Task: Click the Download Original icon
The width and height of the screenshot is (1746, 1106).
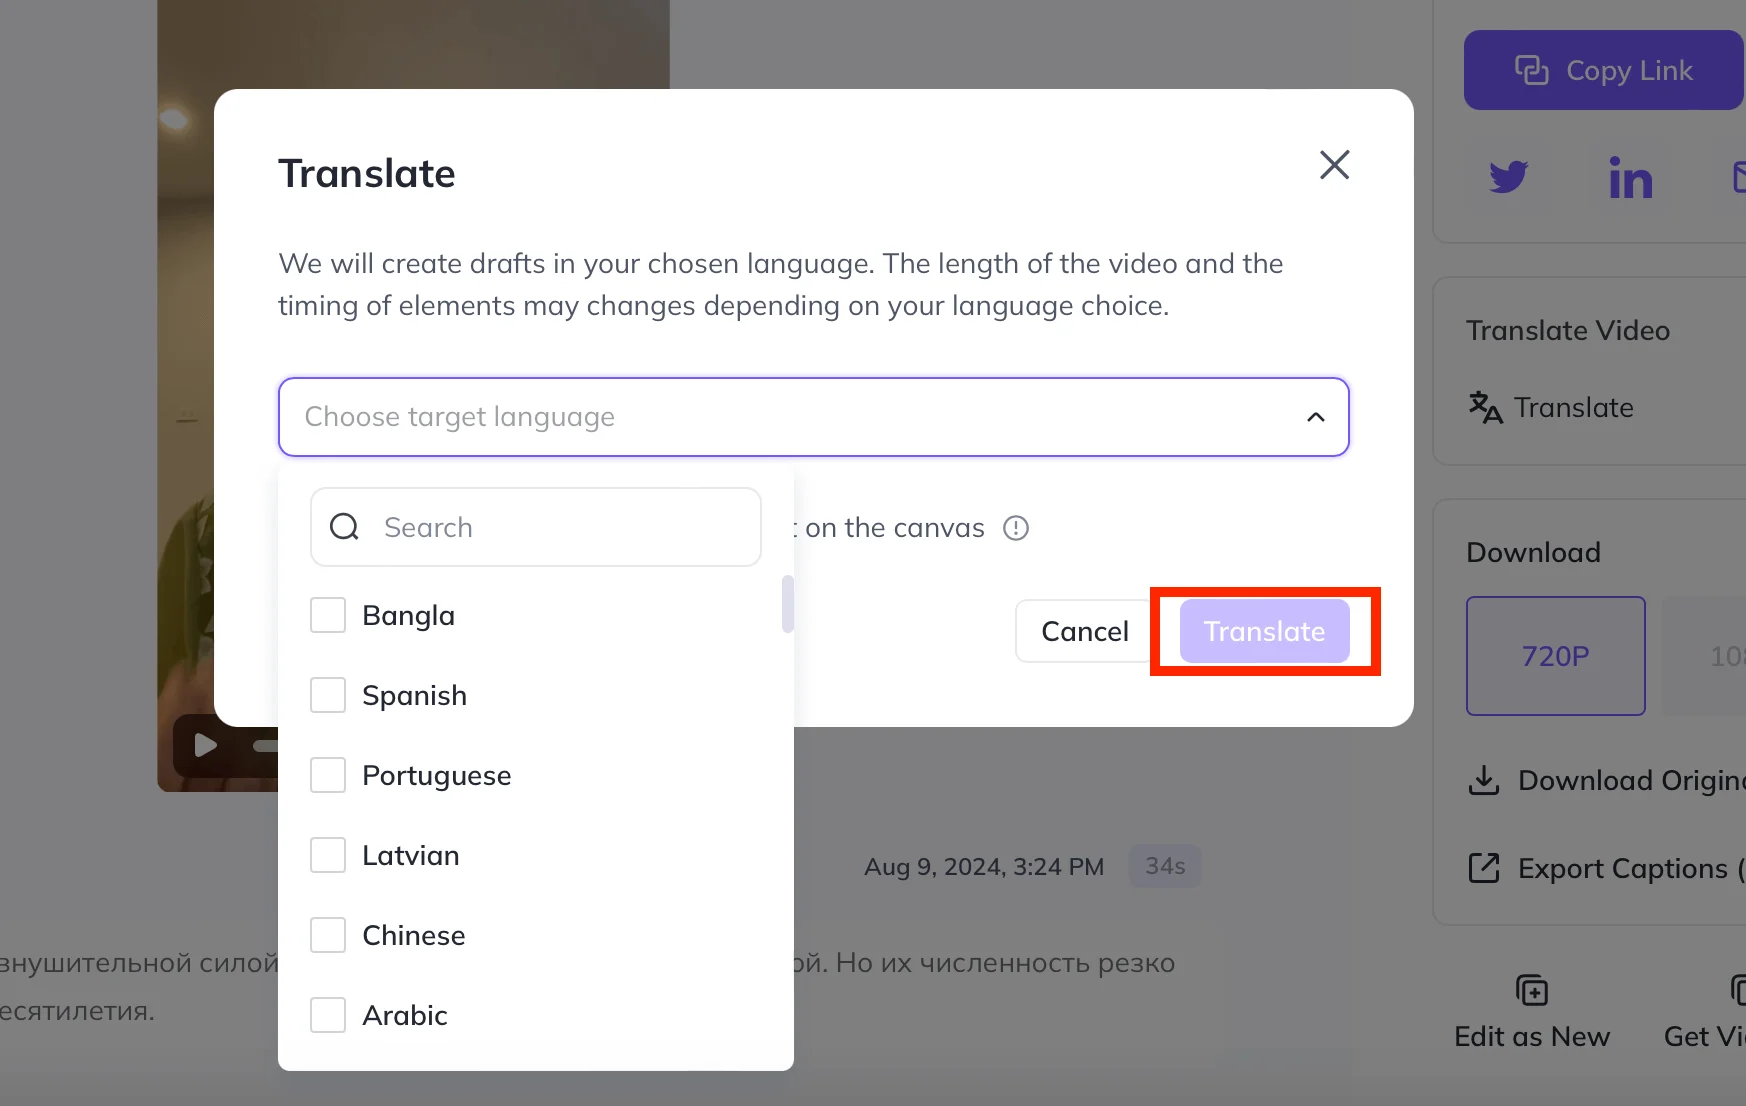Action: pos(1484,780)
